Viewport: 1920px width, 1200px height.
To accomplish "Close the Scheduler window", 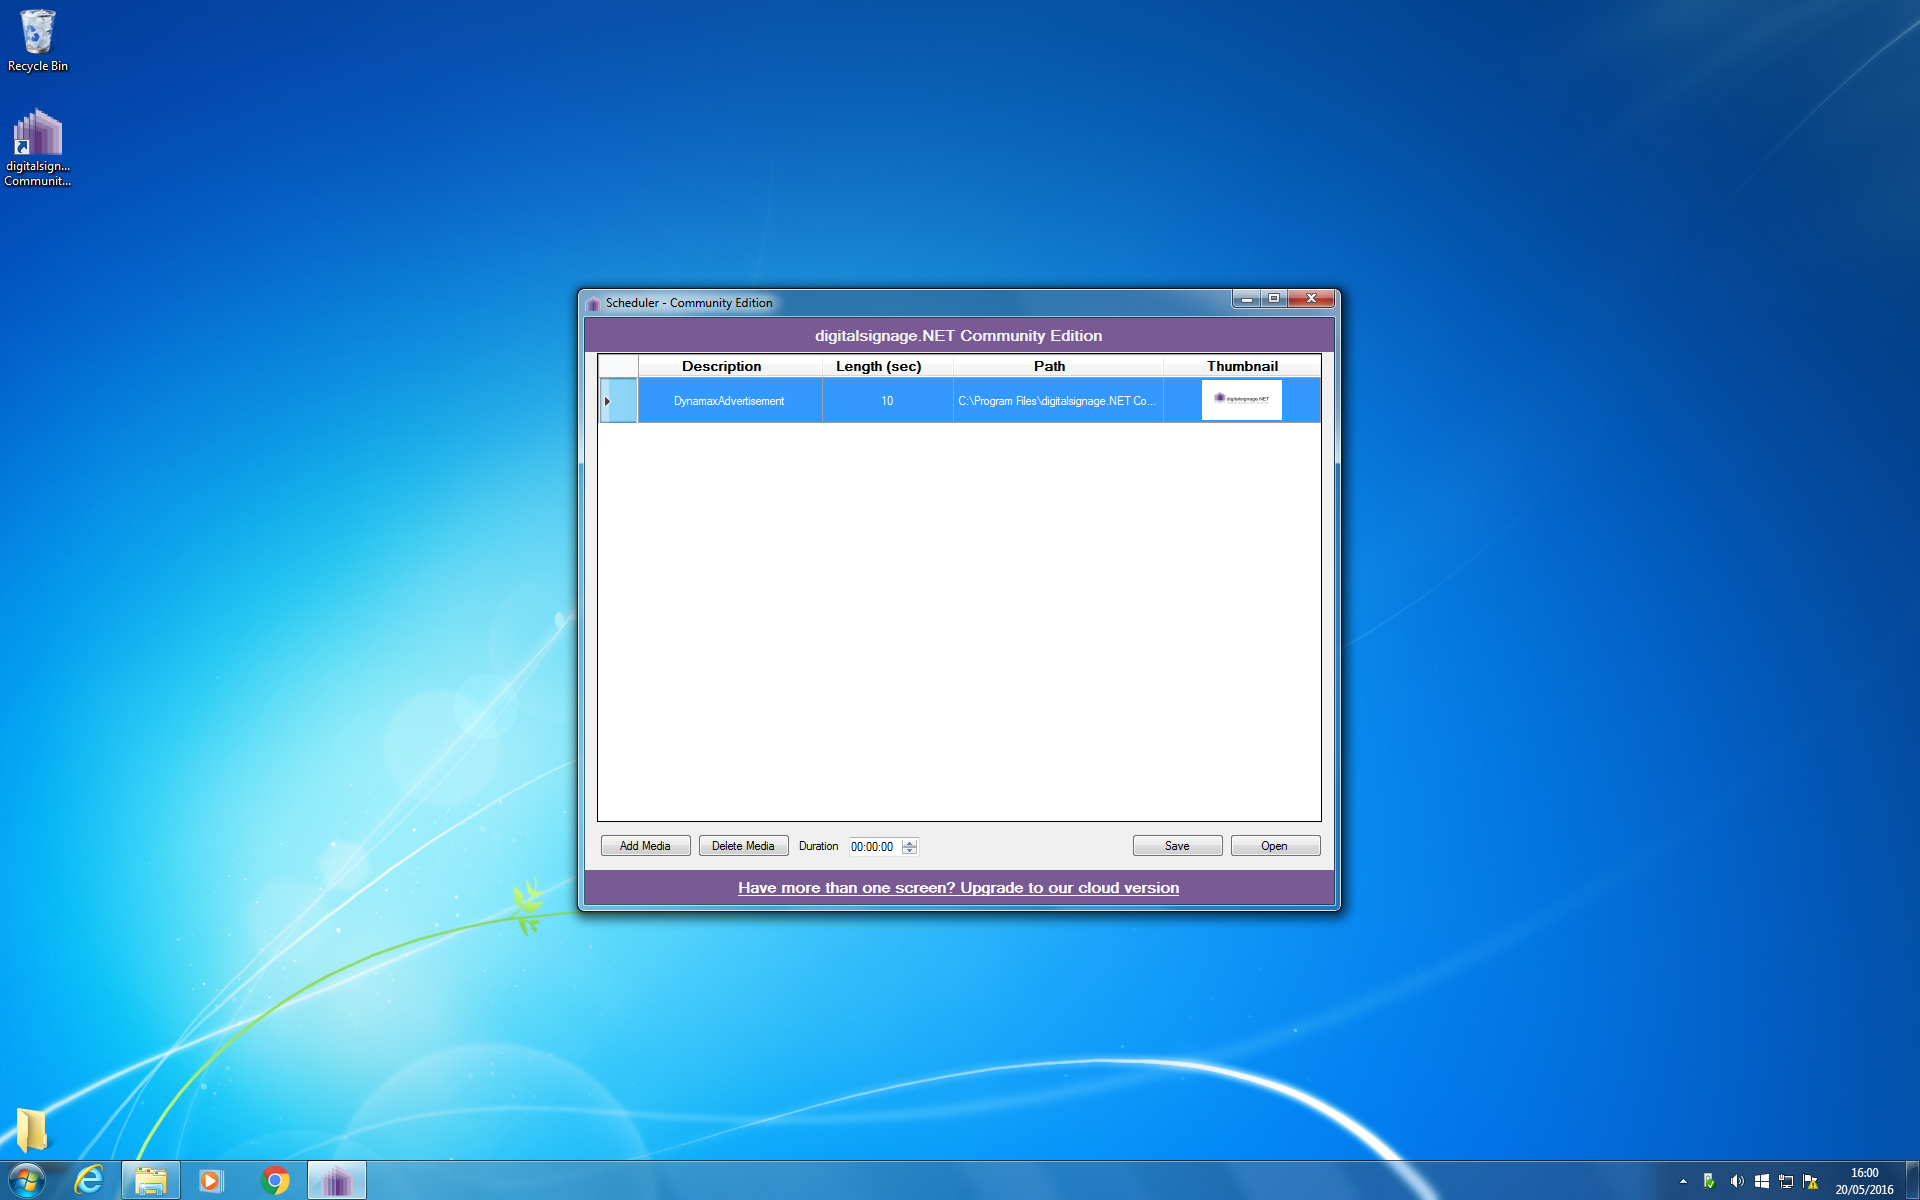I will click(x=1311, y=299).
